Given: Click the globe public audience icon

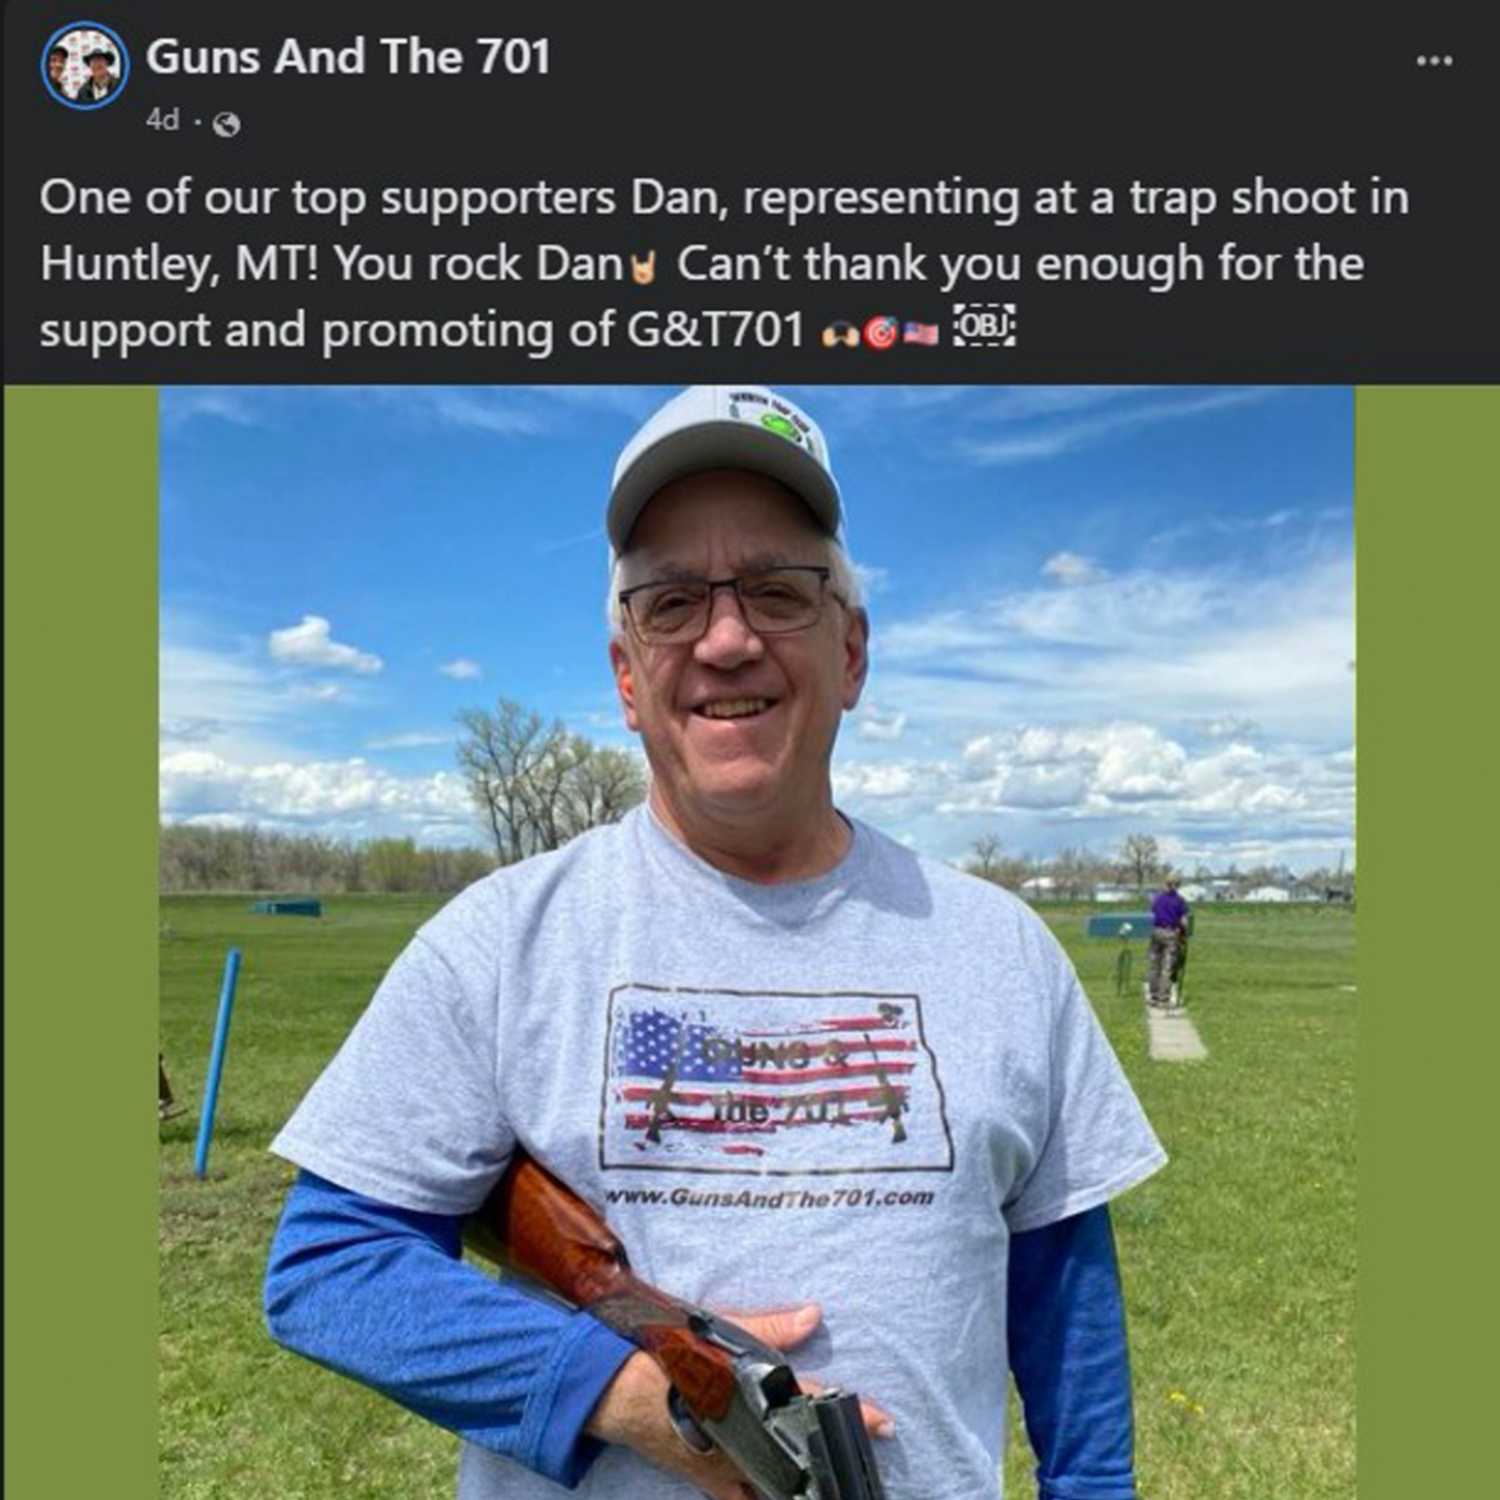Looking at the screenshot, I should click(227, 124).
